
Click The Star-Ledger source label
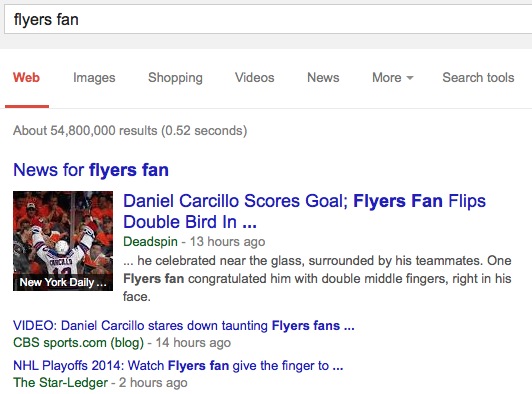click(x=60, y=382)
